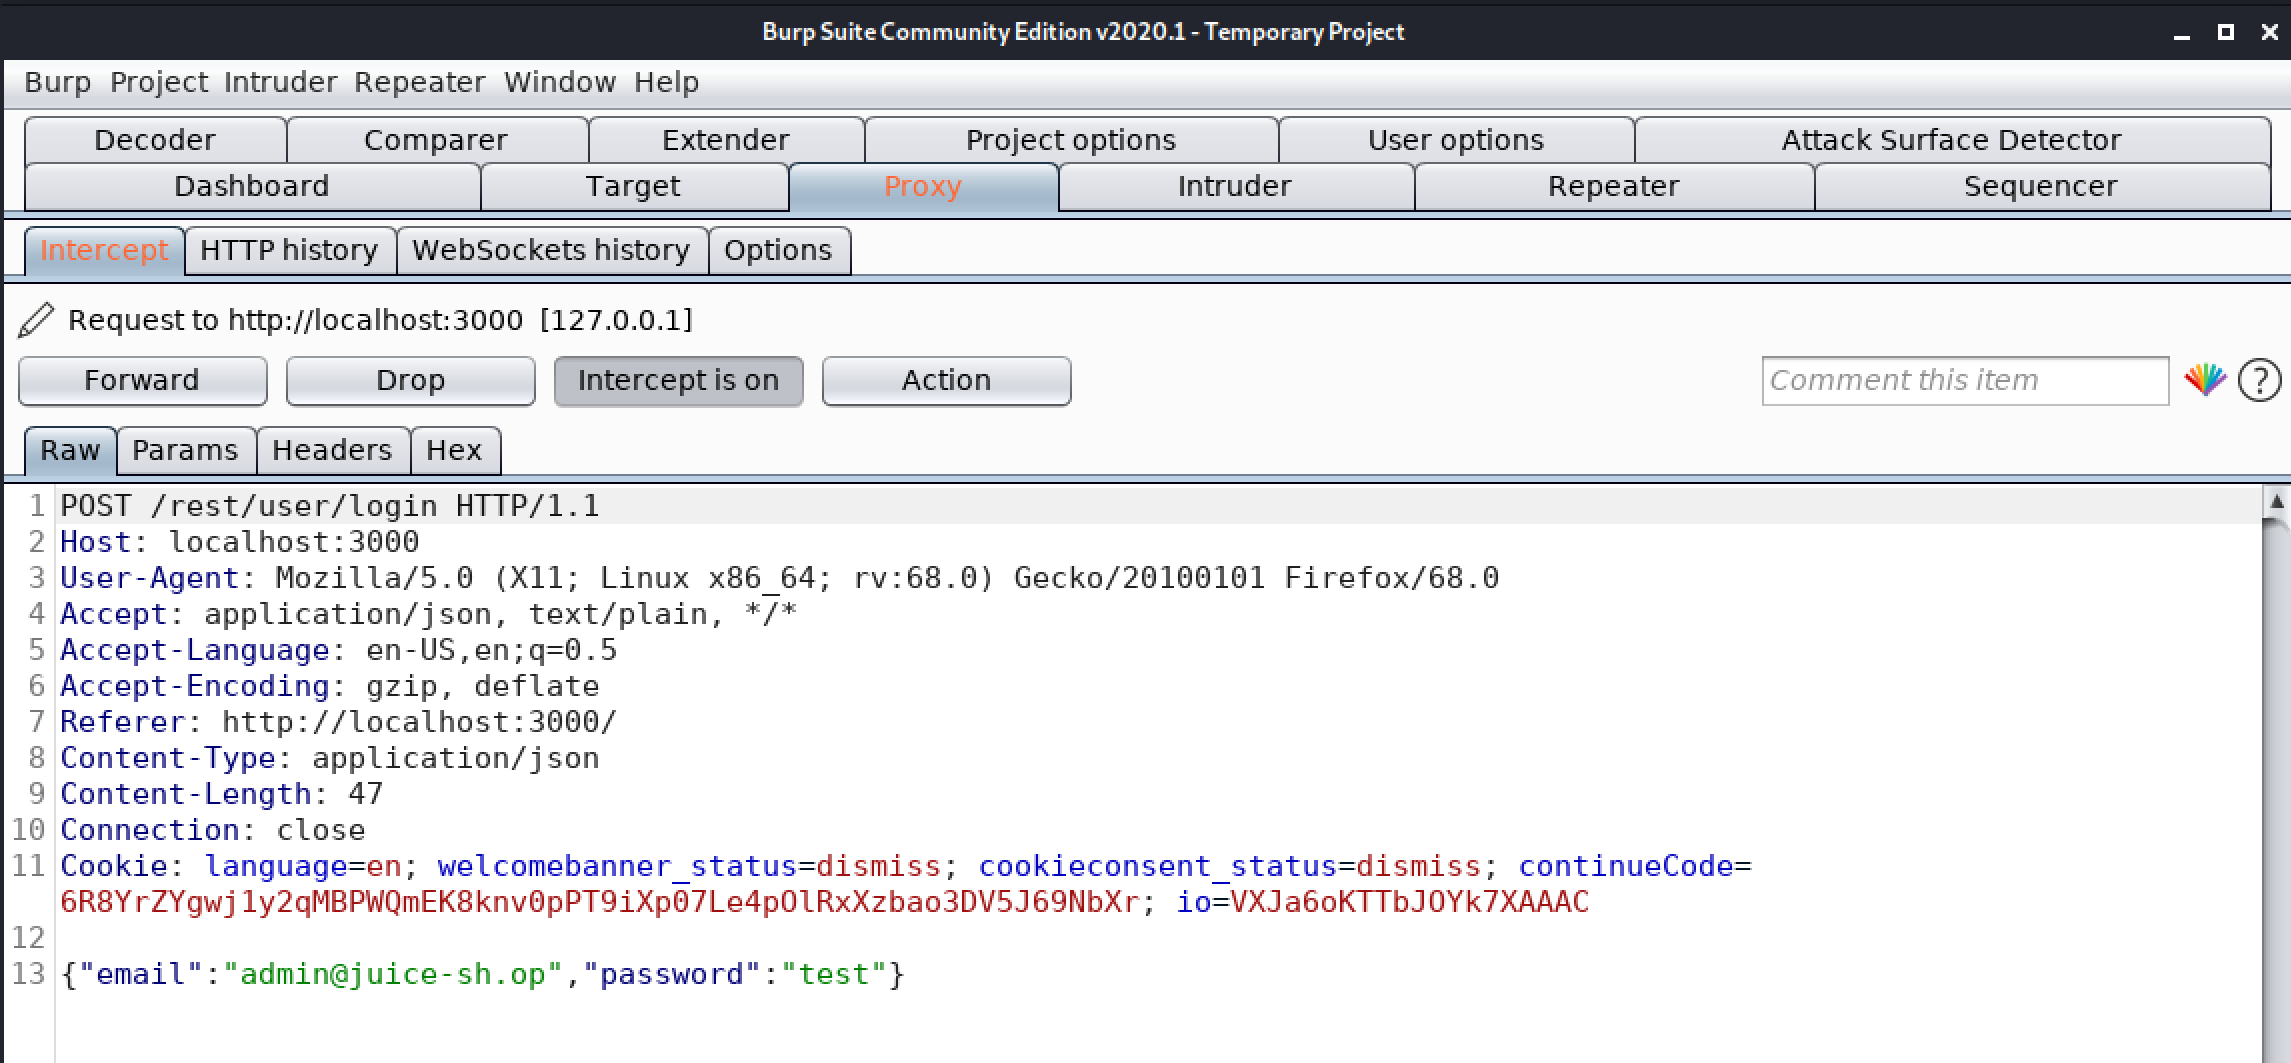Open the Intruder menu in menu bar
2291x1063 pixels.
280,82
